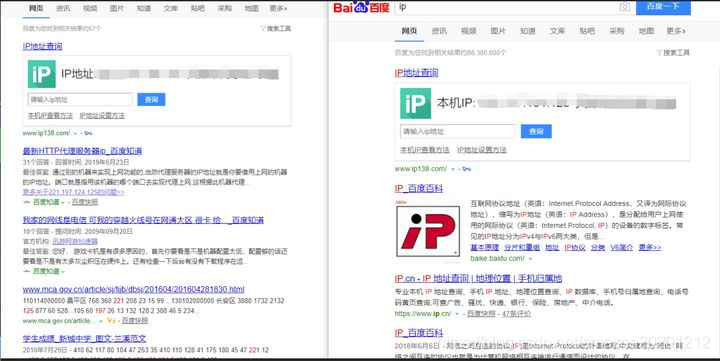Open 更多» tab menu in left window
The image size is (720, 361).
coord(278,8)
